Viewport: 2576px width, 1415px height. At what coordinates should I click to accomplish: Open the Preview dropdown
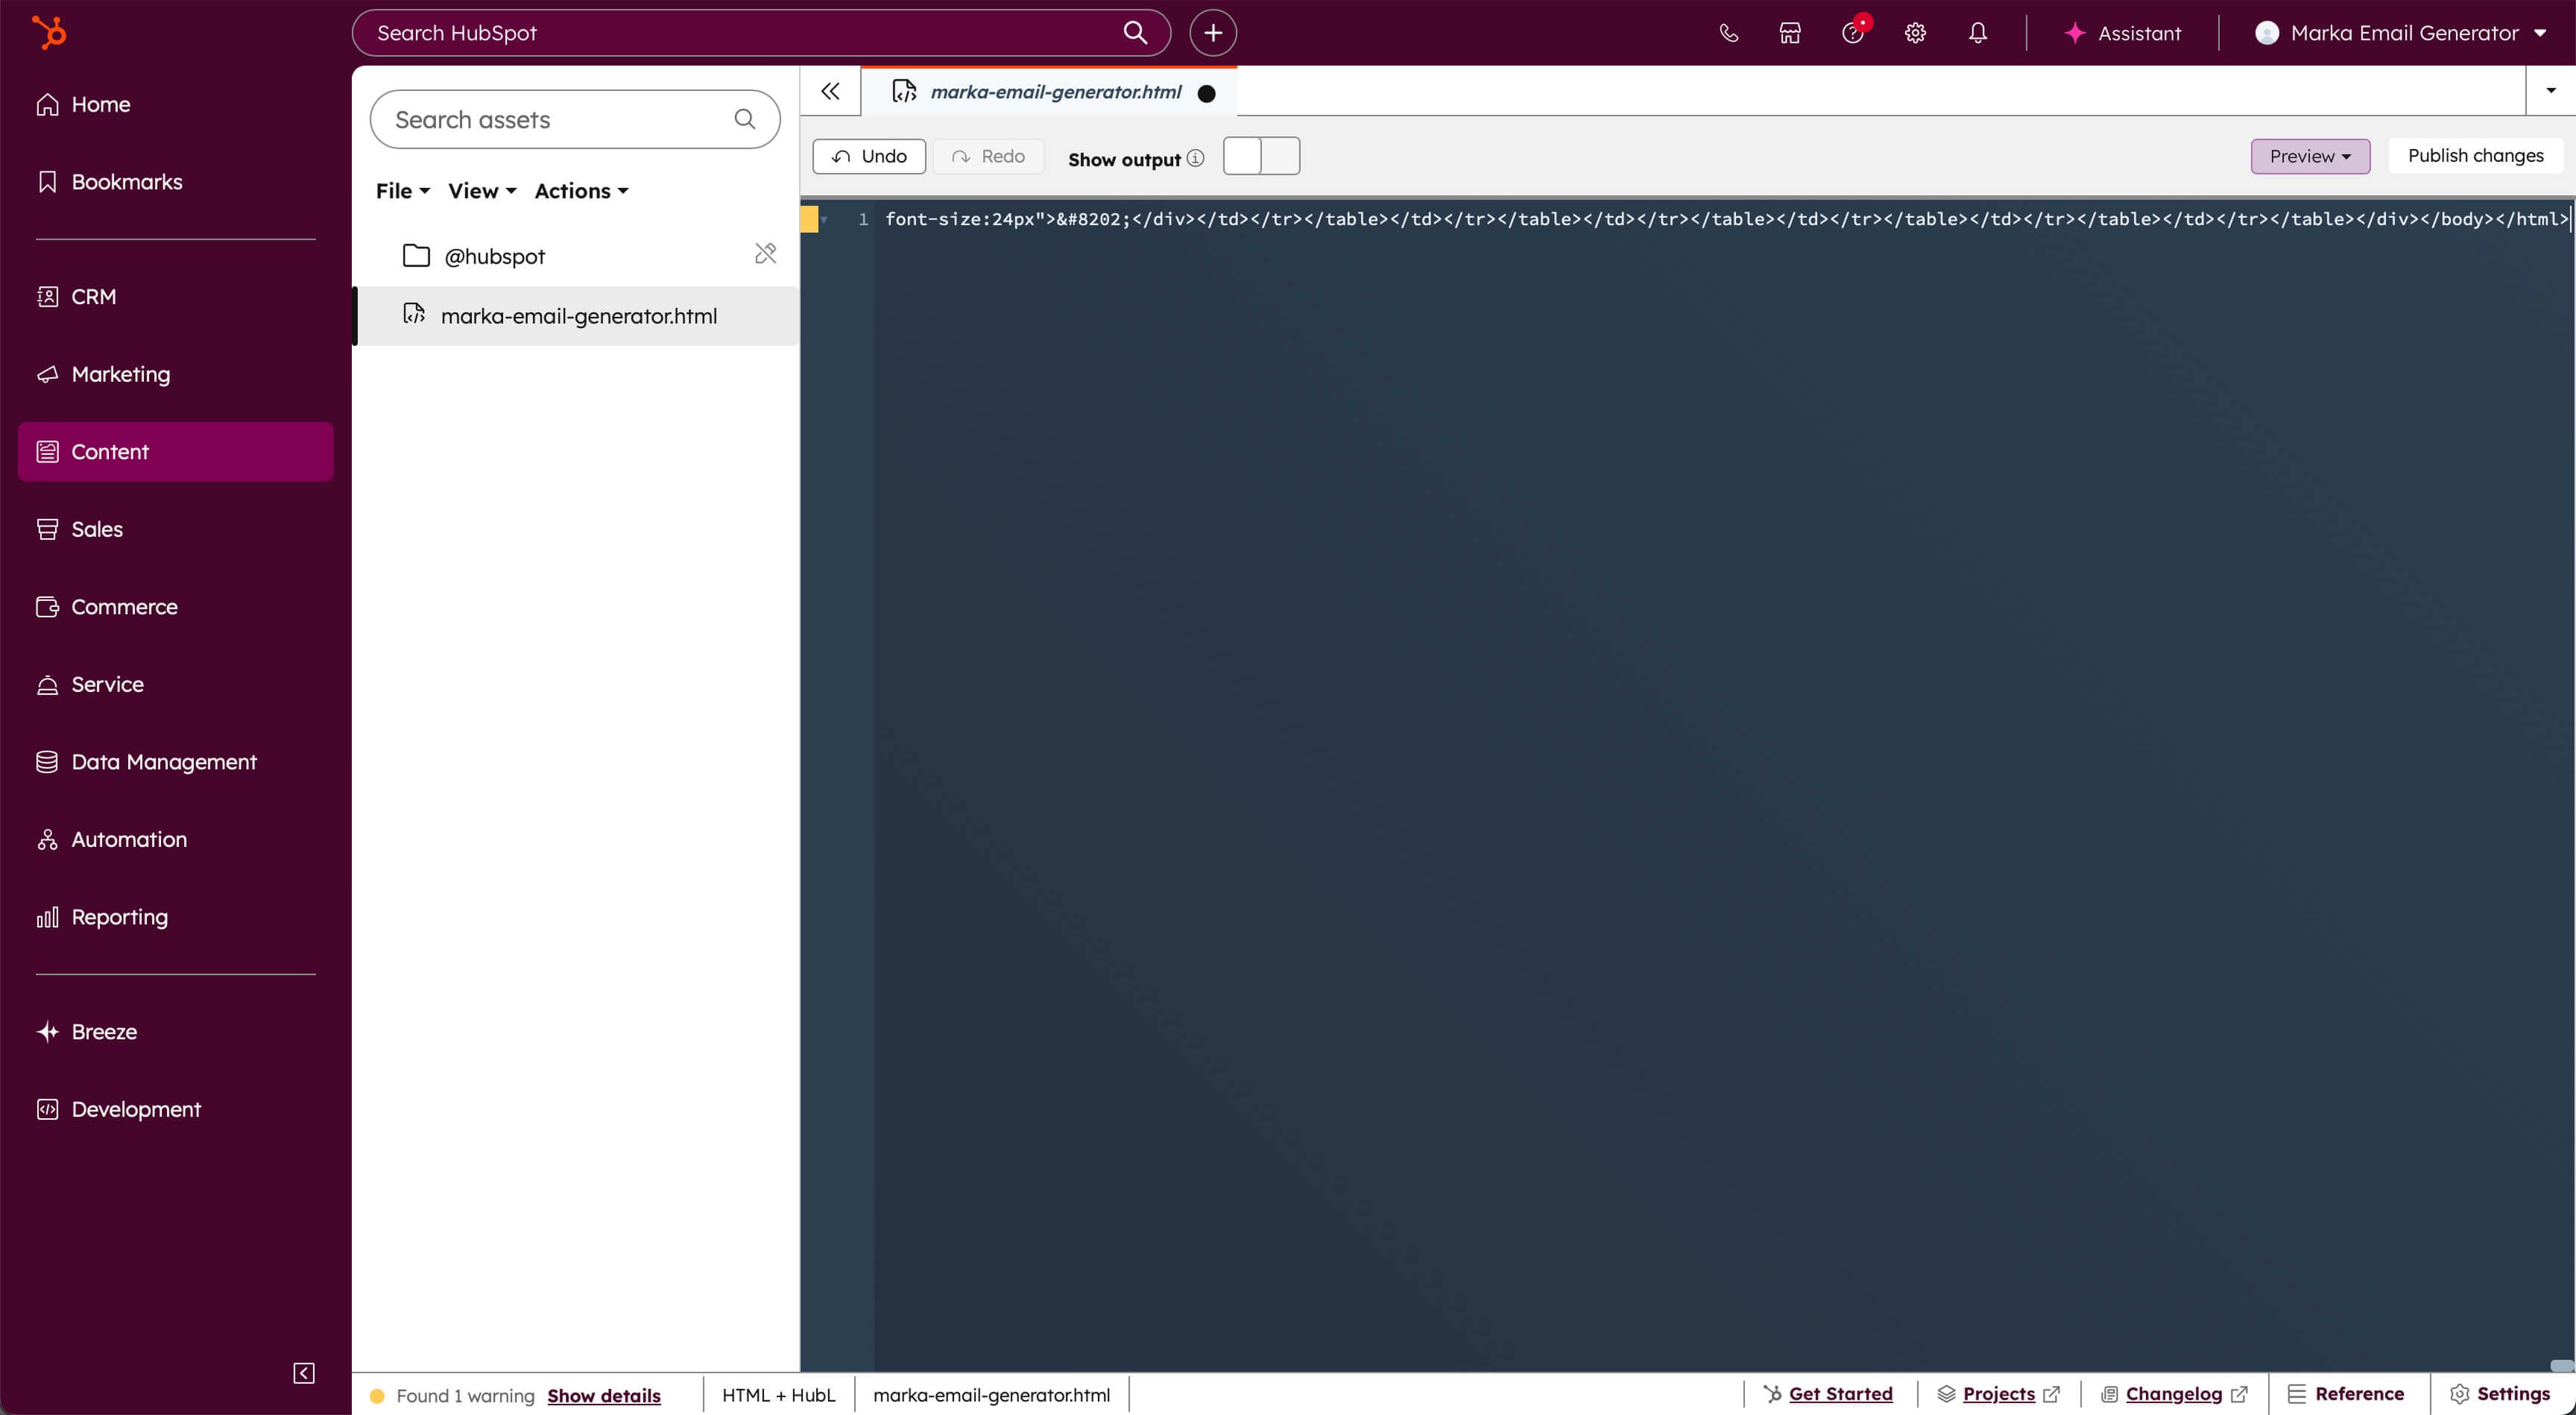coord(2310,156)
